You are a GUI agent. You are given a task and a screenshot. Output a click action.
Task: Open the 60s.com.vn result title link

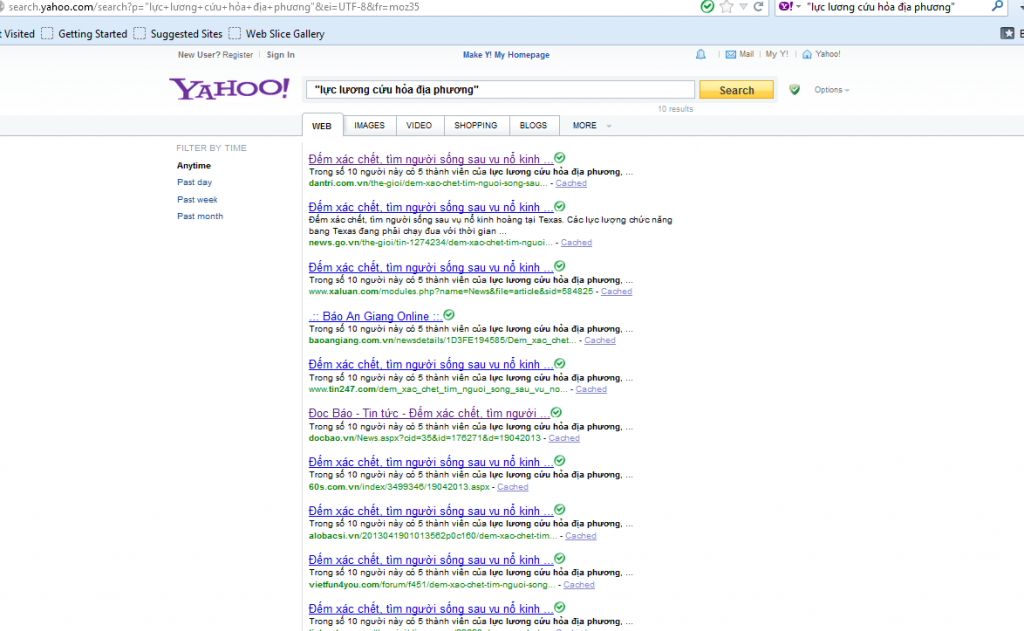pos(430,462)
